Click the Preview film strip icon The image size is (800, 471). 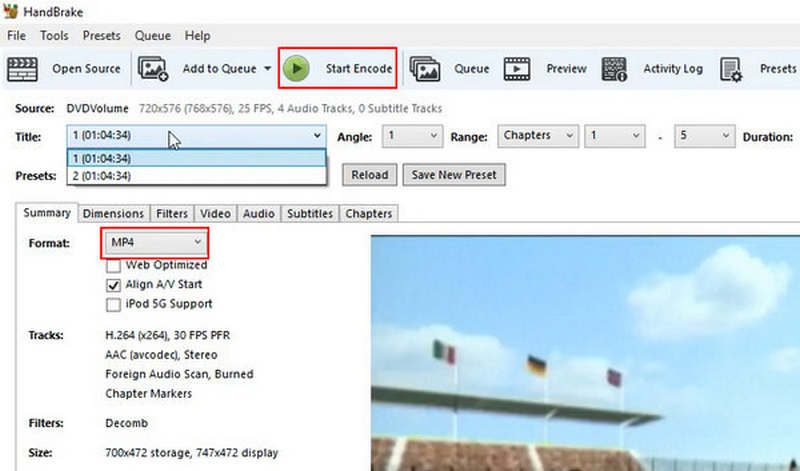517,69
